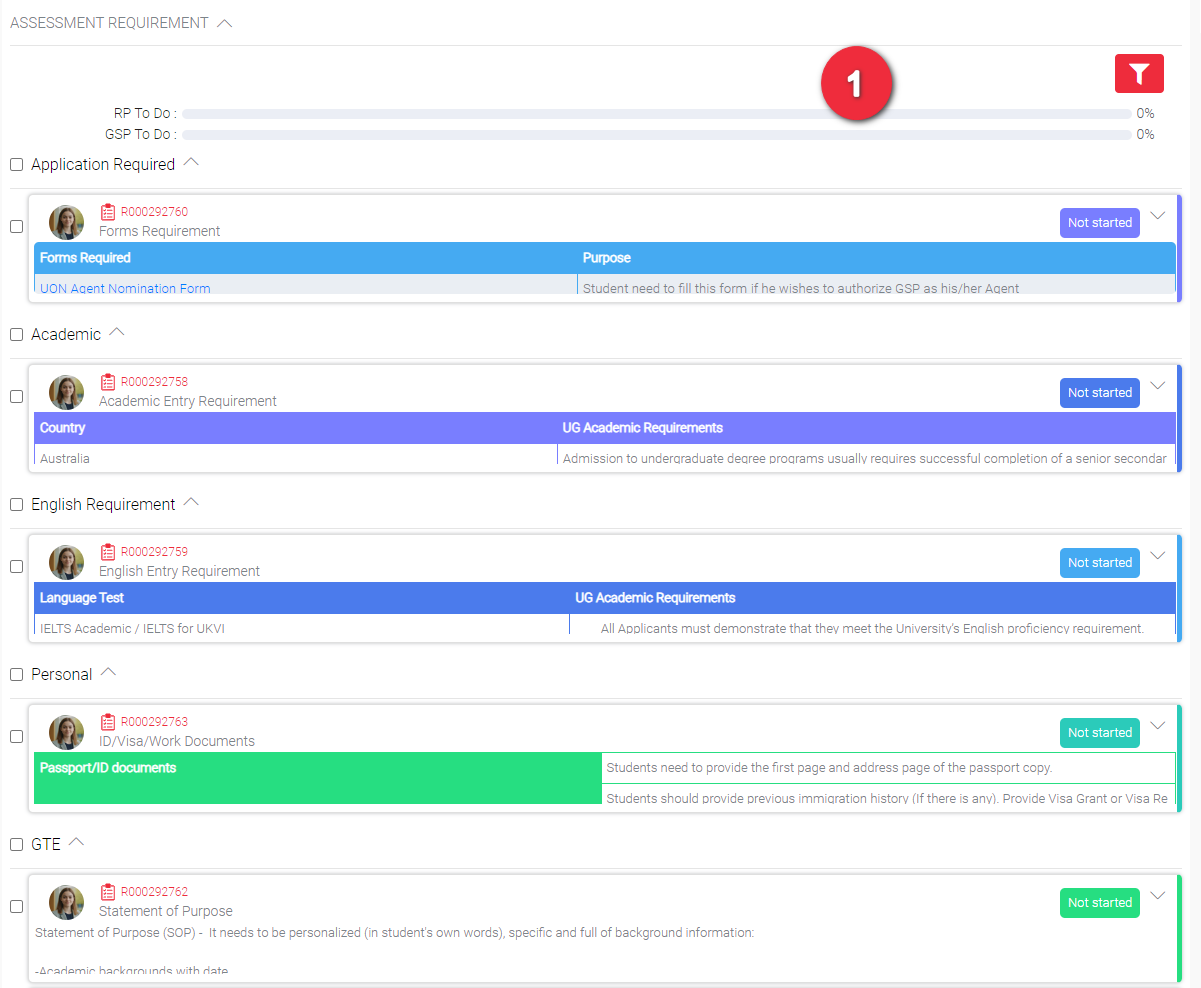Click clipboard icon beside R000292762
Screen dimensions: 1201x988
tap(108, 892)
